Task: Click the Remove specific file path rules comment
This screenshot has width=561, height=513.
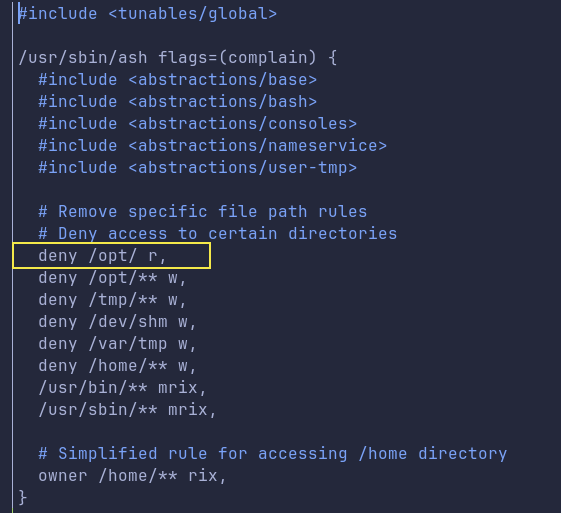Action: pos(203,212)
